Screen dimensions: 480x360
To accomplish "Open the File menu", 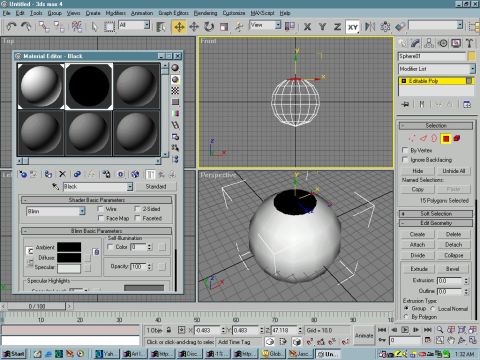I will 7,13.
